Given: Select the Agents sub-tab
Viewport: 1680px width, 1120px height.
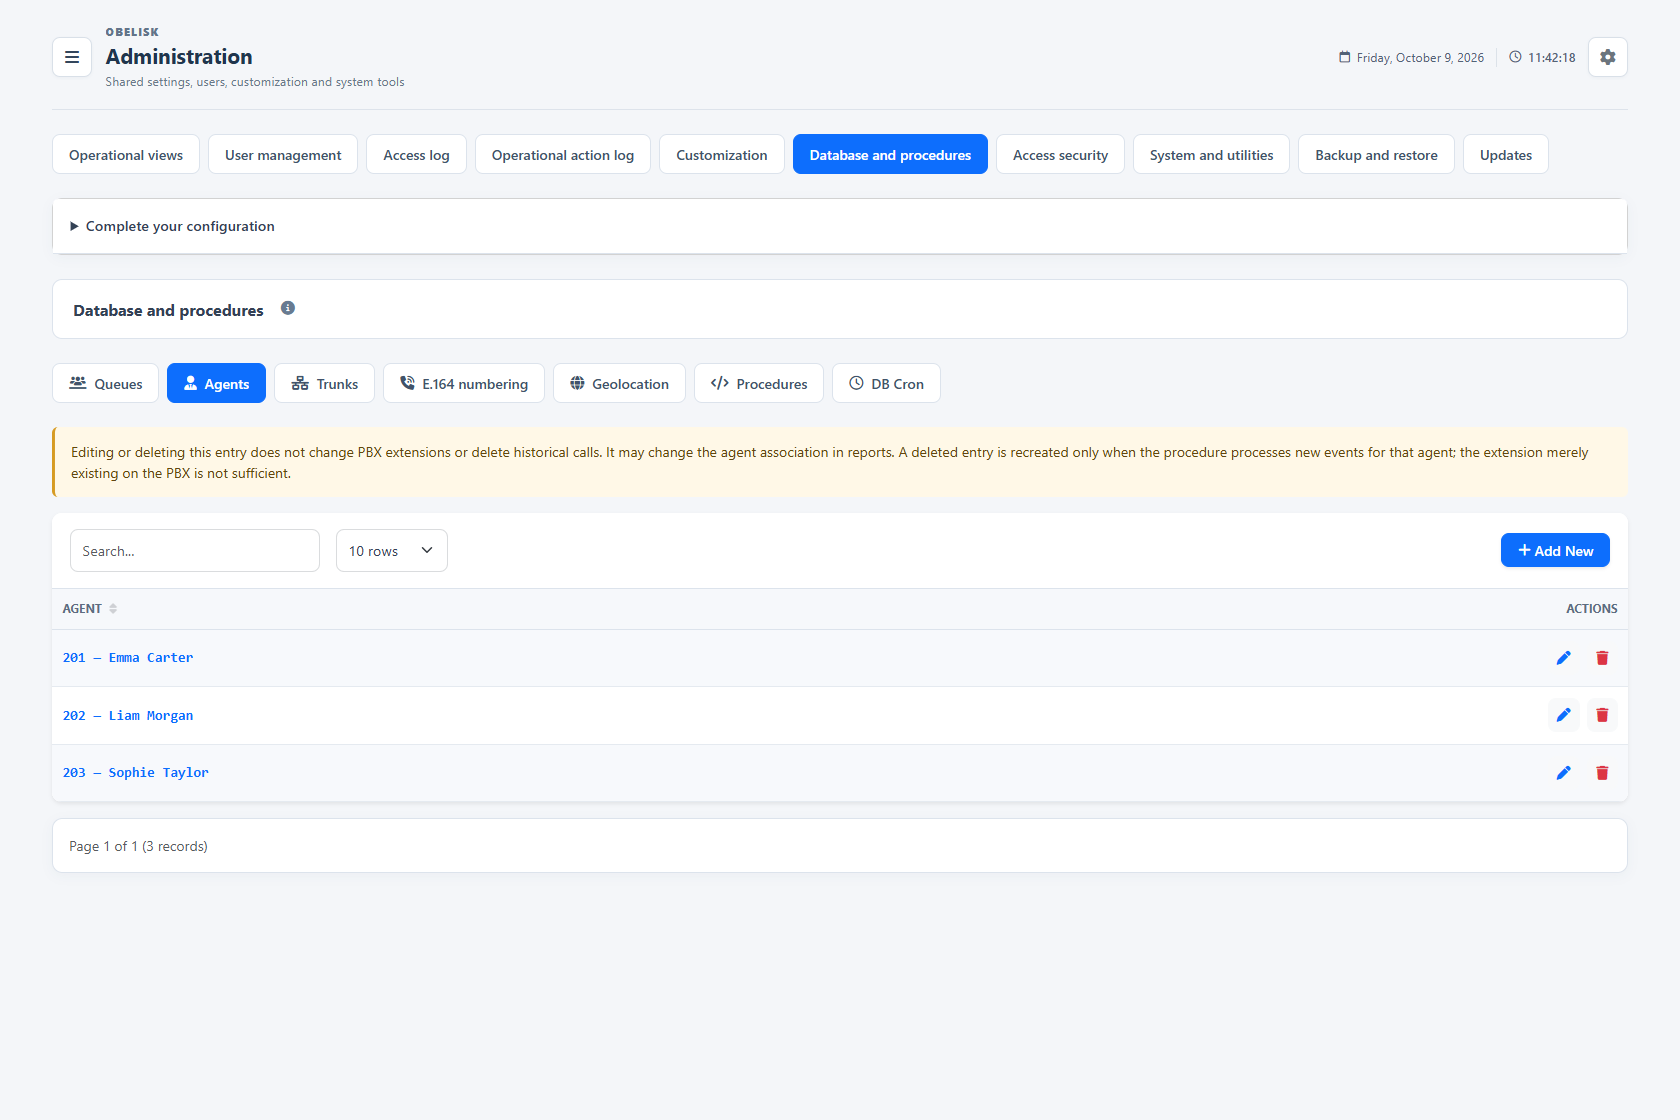Looking at the screenshot, I should coord(216,383).
